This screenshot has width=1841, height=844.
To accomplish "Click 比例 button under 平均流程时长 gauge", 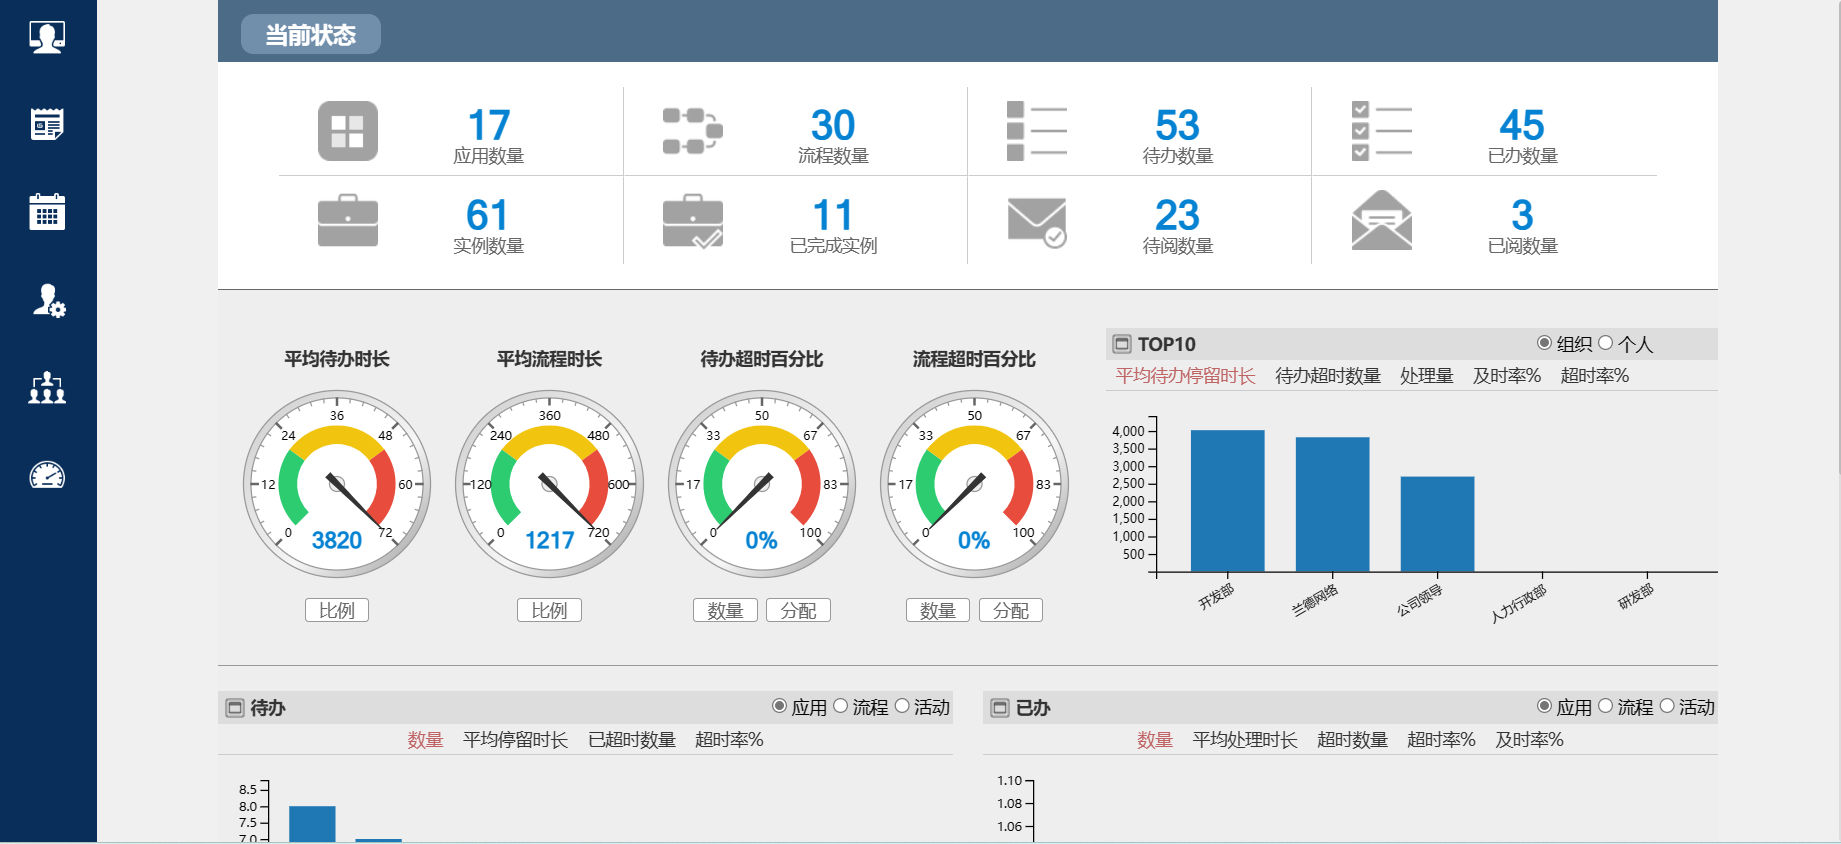I will click(549, 610).
